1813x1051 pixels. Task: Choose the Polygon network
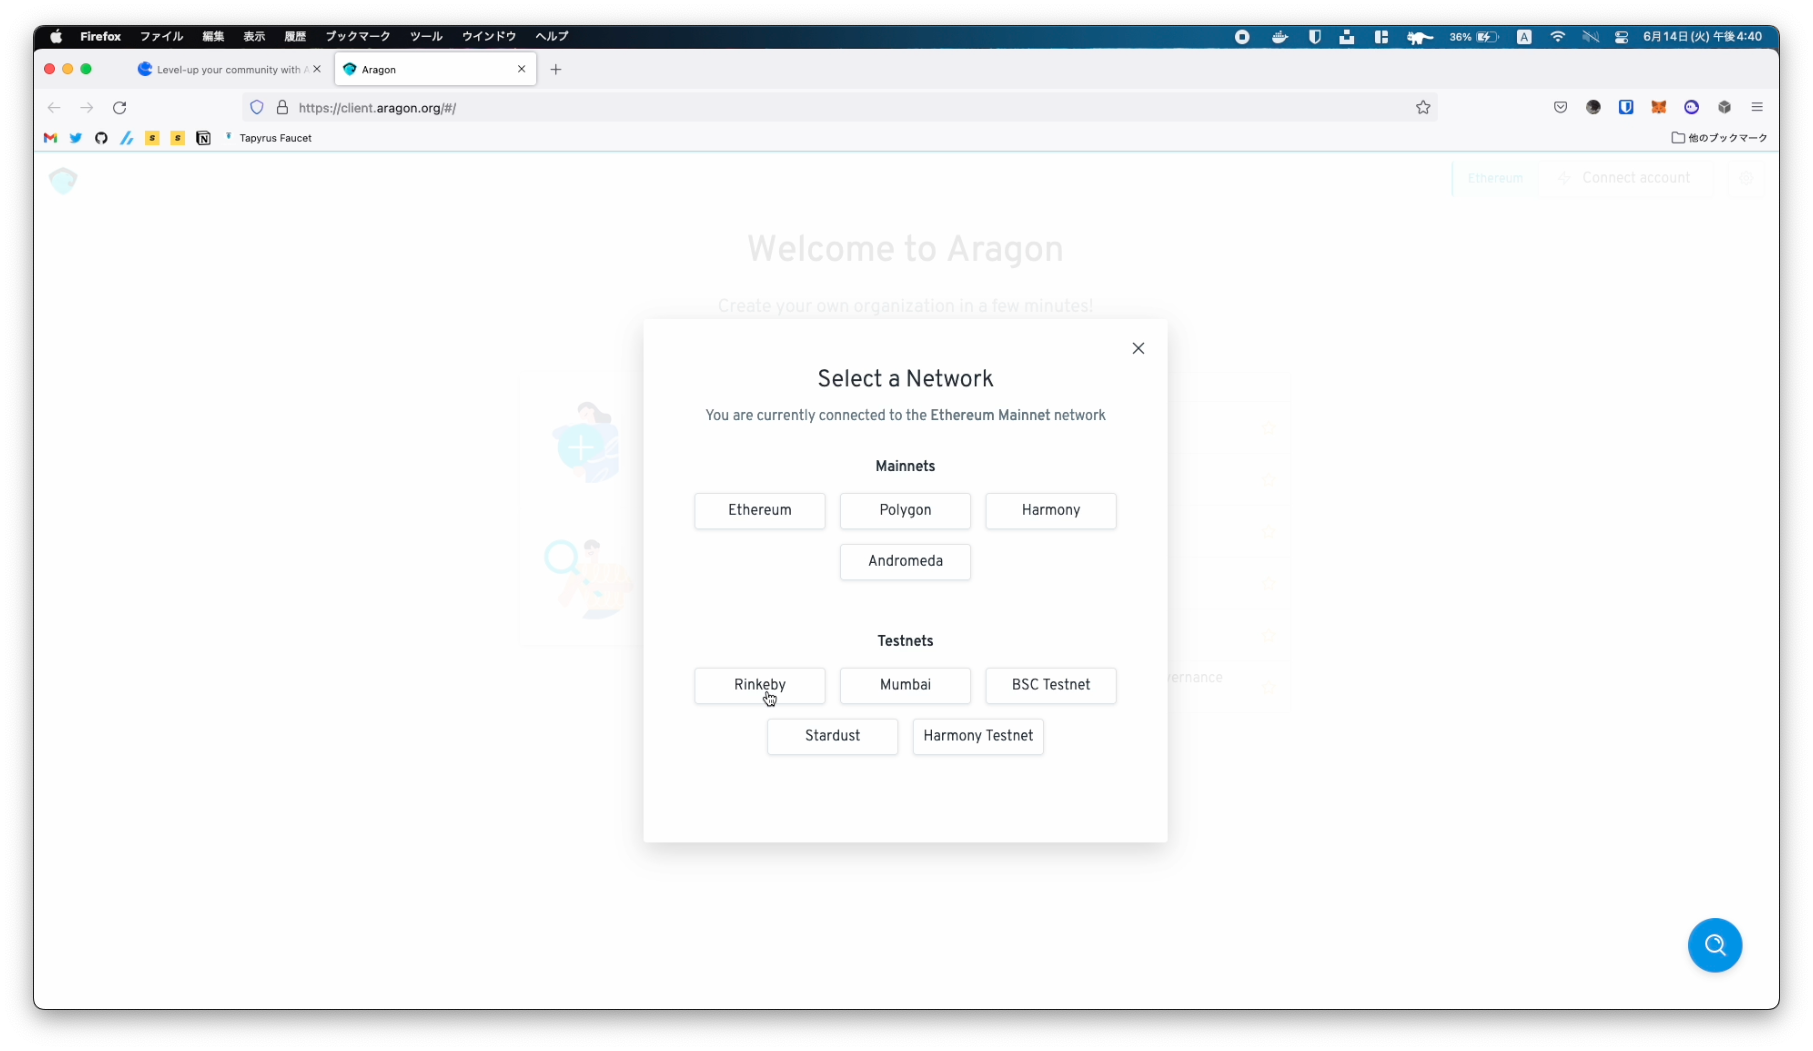tap(905, 510)
